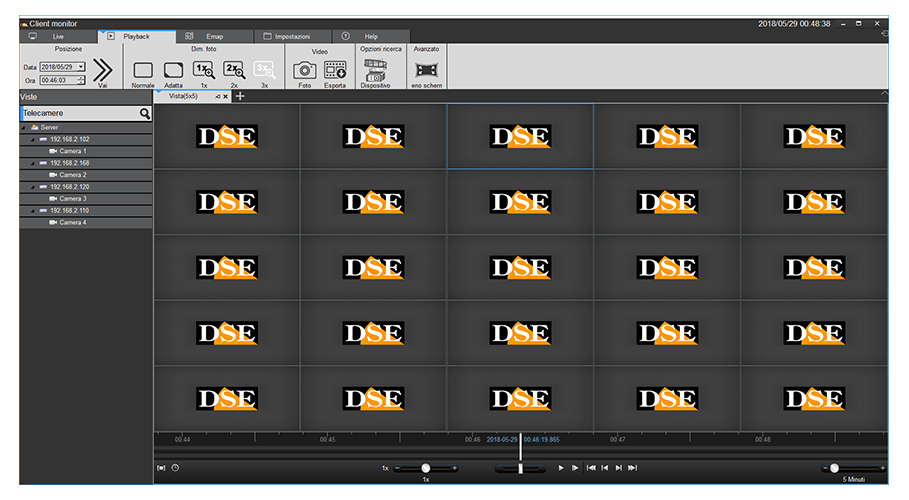
Task: Click the search magnifier in Telecamere field
Action: [145, 114]
